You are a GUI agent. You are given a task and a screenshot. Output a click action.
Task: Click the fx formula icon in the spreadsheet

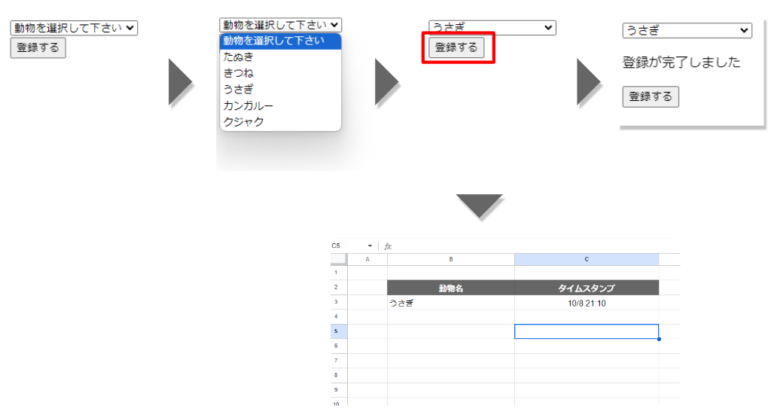(x=388, y=246)
